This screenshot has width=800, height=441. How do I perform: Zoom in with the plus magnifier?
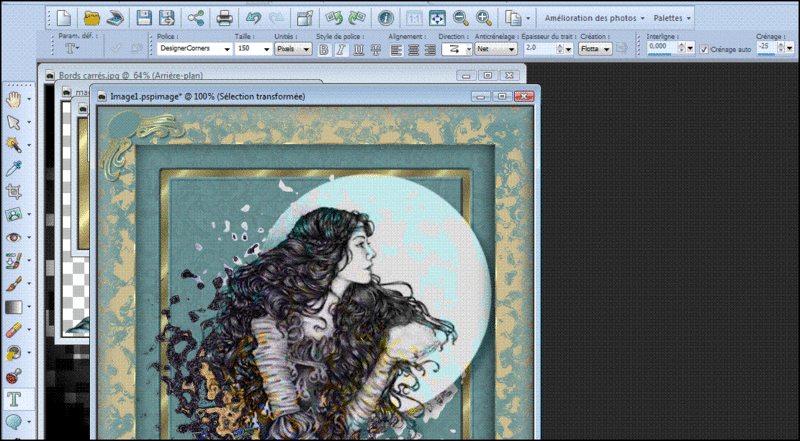(x=484, y=18)
